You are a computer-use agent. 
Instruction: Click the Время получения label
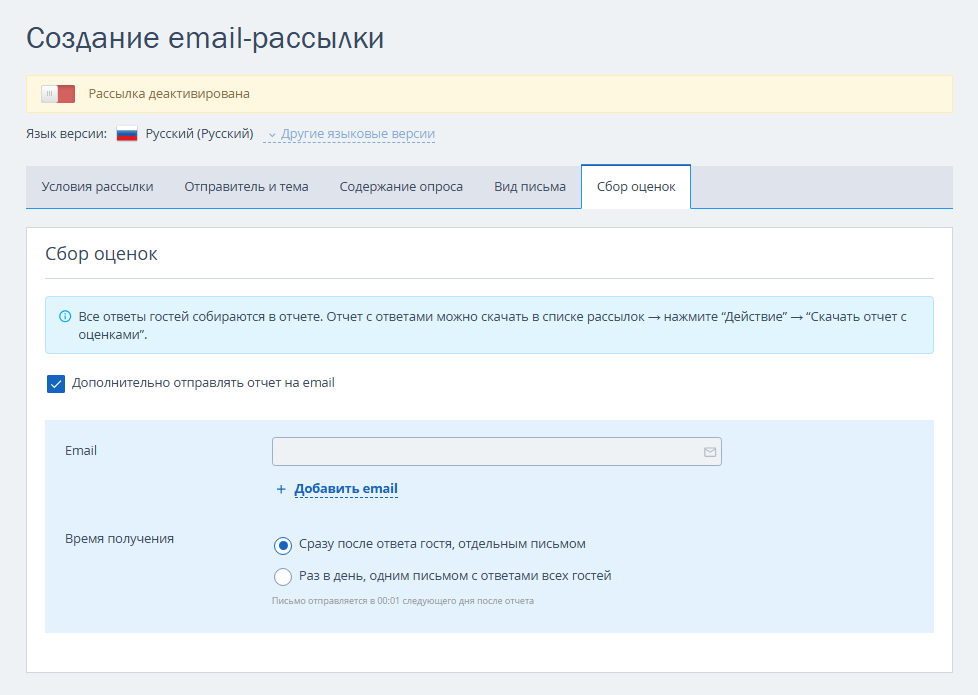coord(119,539)
